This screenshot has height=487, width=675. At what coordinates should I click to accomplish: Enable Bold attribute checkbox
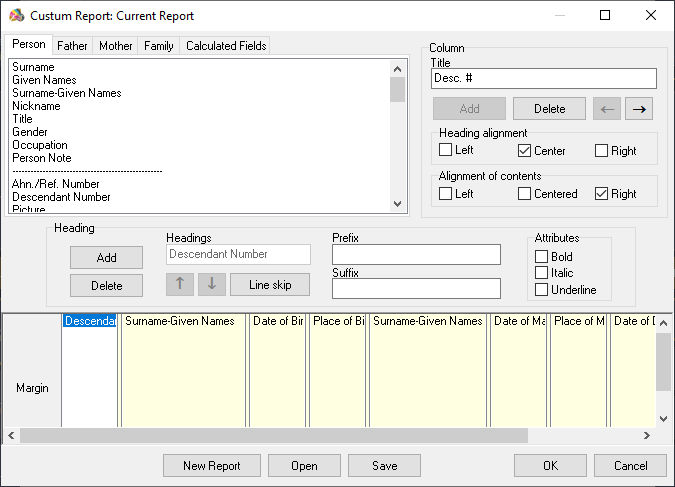click(542, 257)
